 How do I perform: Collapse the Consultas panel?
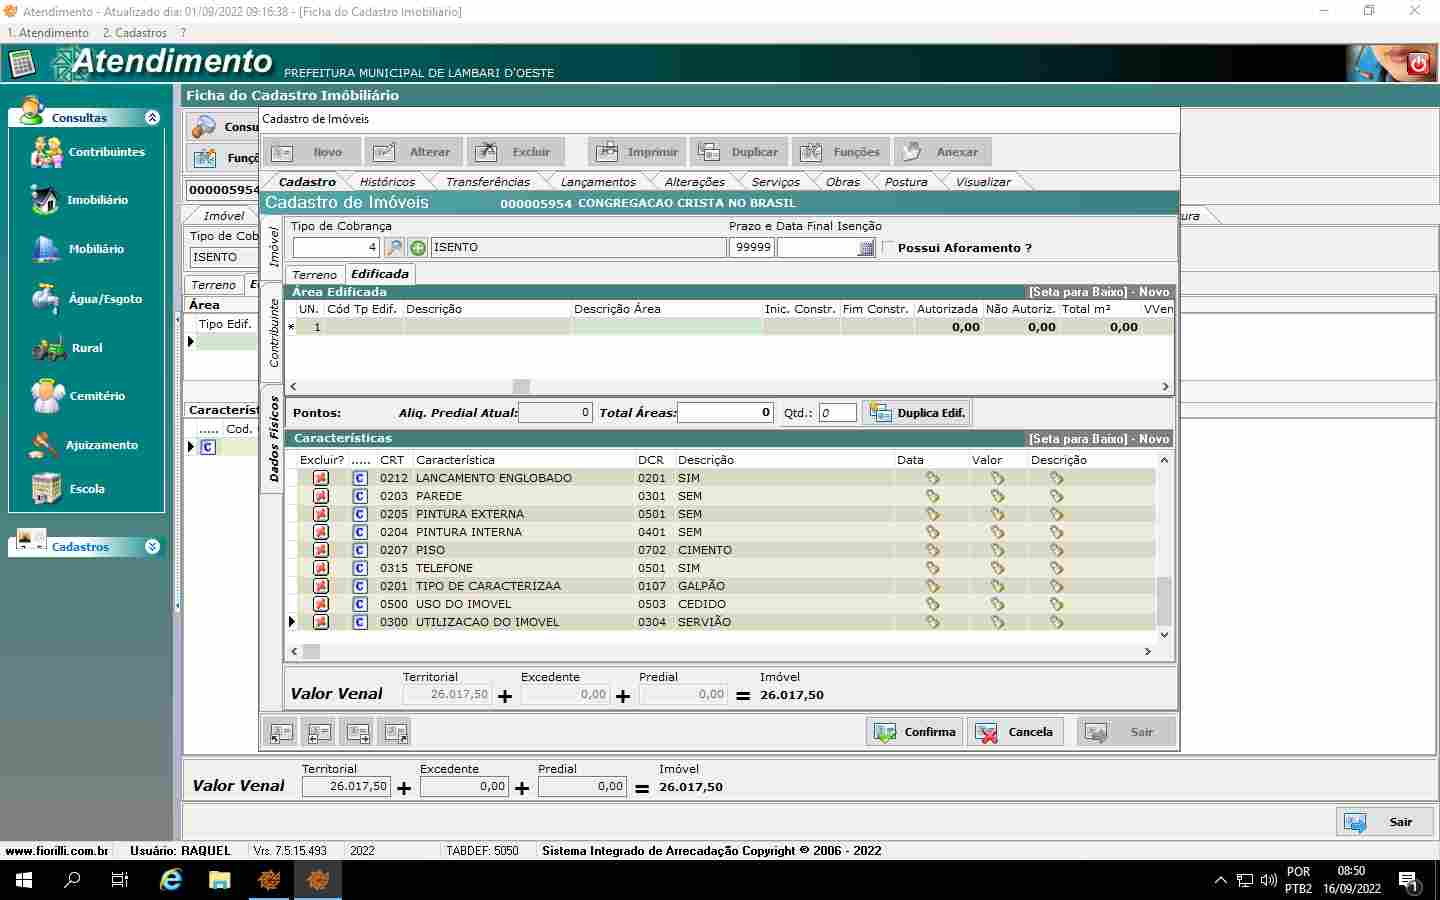[152, 117]
